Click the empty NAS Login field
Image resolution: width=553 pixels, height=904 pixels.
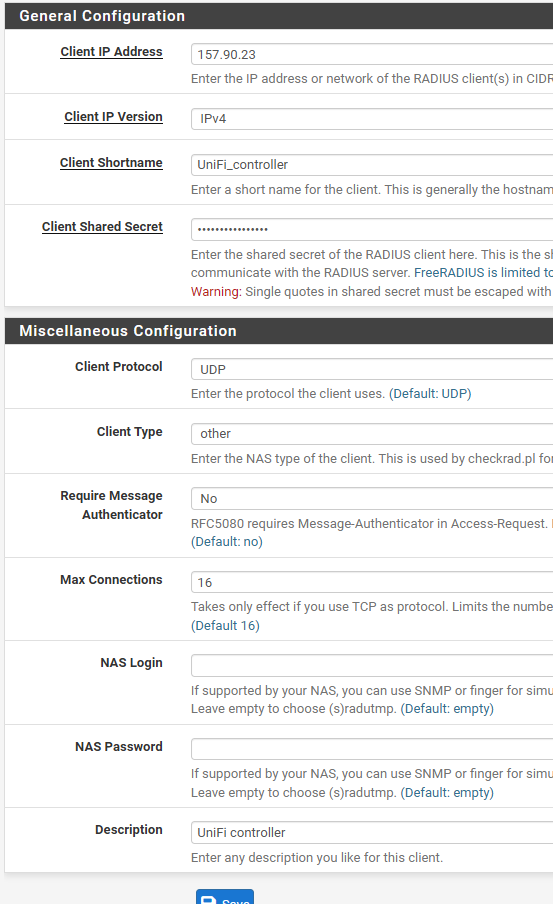click(372, 665)
